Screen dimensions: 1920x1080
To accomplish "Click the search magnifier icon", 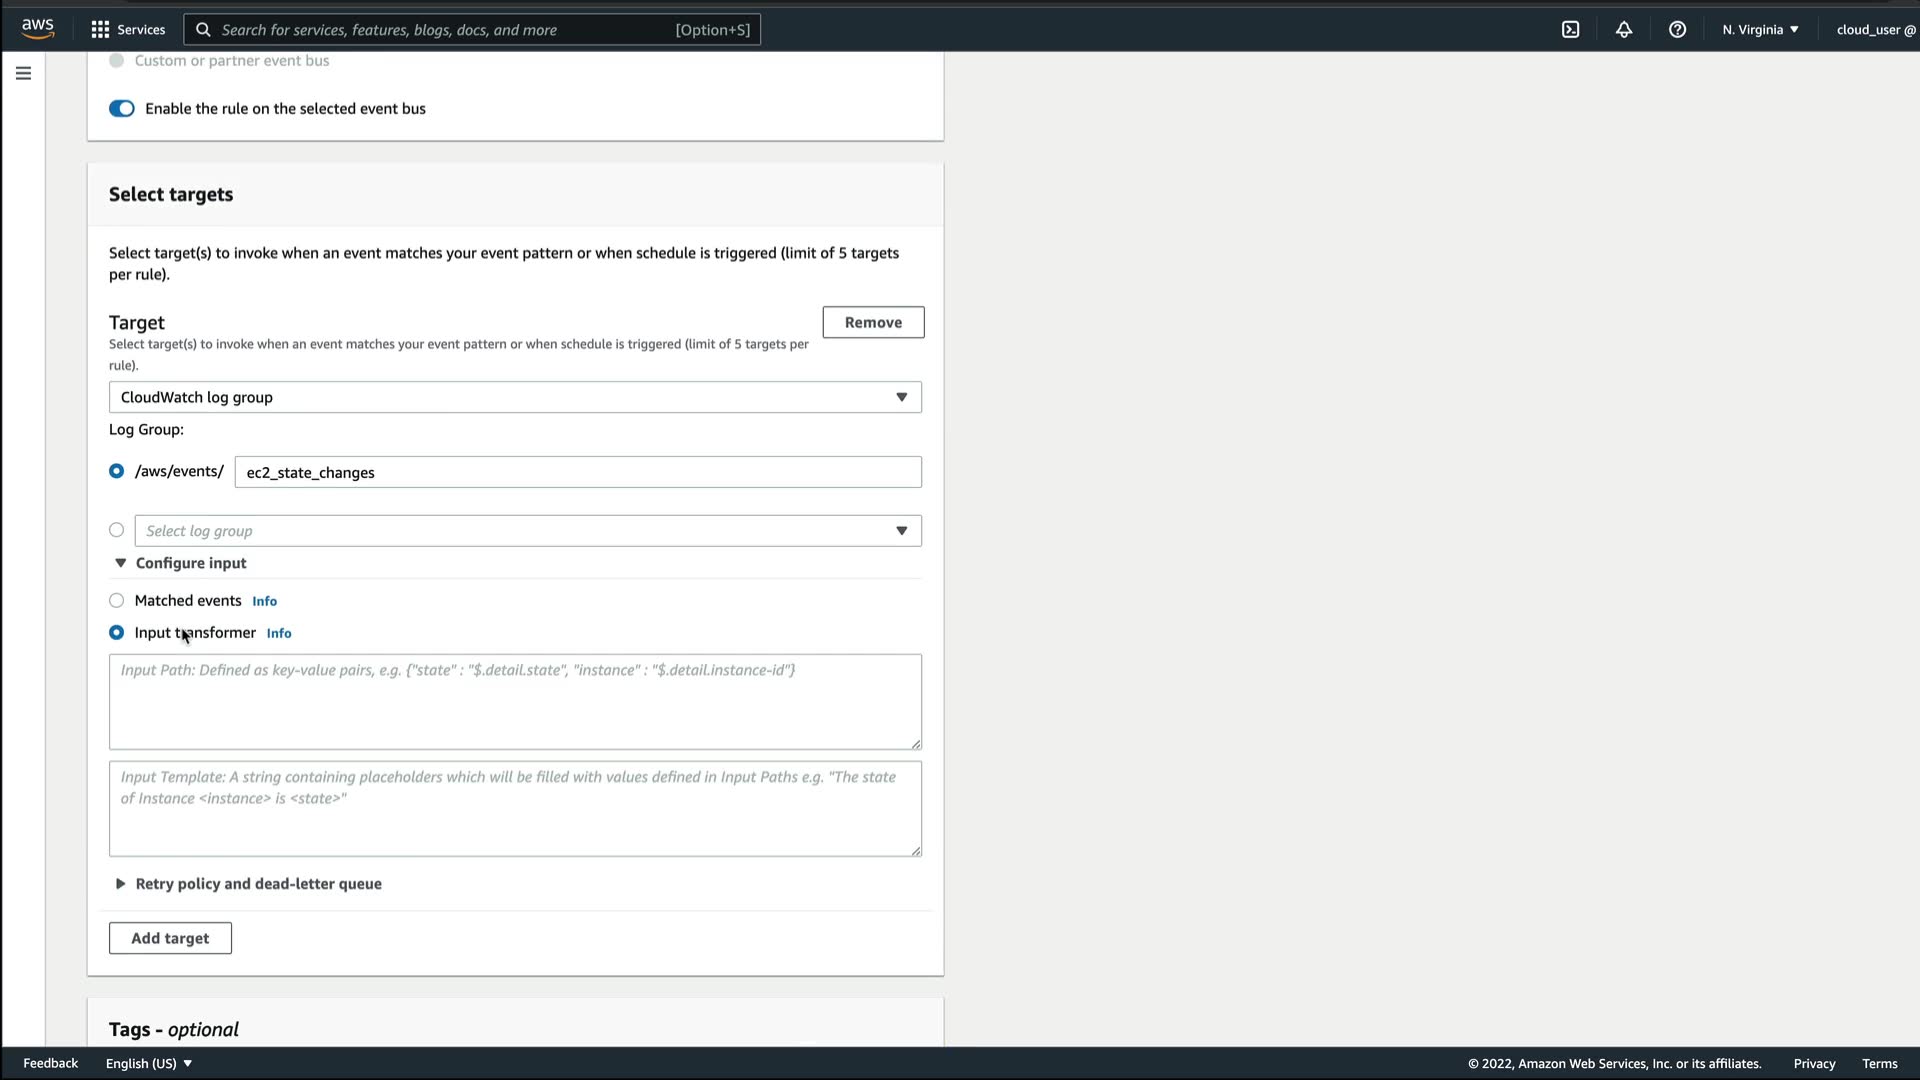I will pyautogui.click(x=203, y=30).
